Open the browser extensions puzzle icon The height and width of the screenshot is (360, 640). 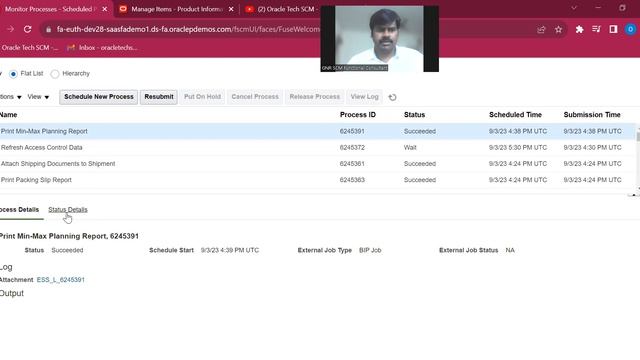pos(579,29)
